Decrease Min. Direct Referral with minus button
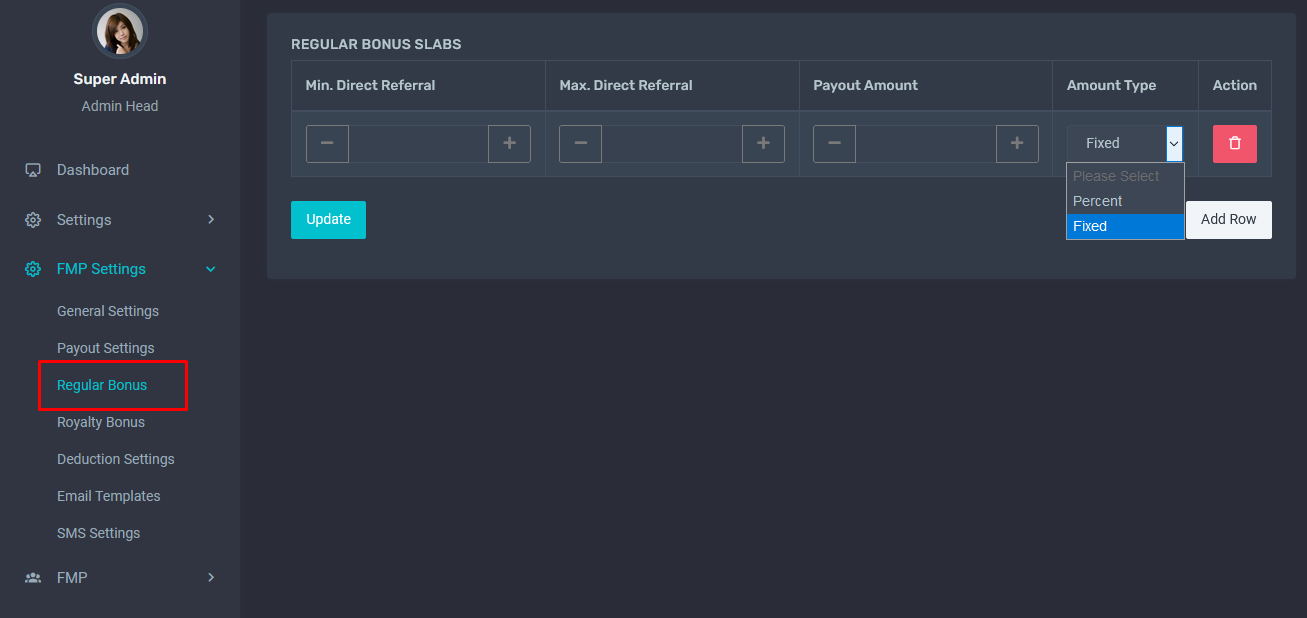1307x618 pixels. pyautogui.click(x=327, y=144)
